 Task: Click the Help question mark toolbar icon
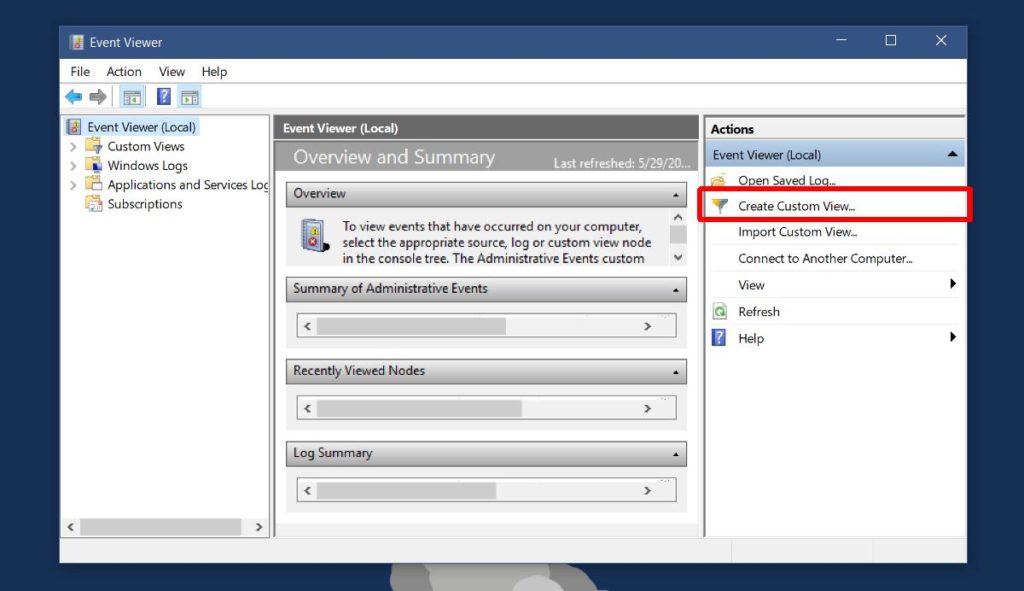point(162,96)
